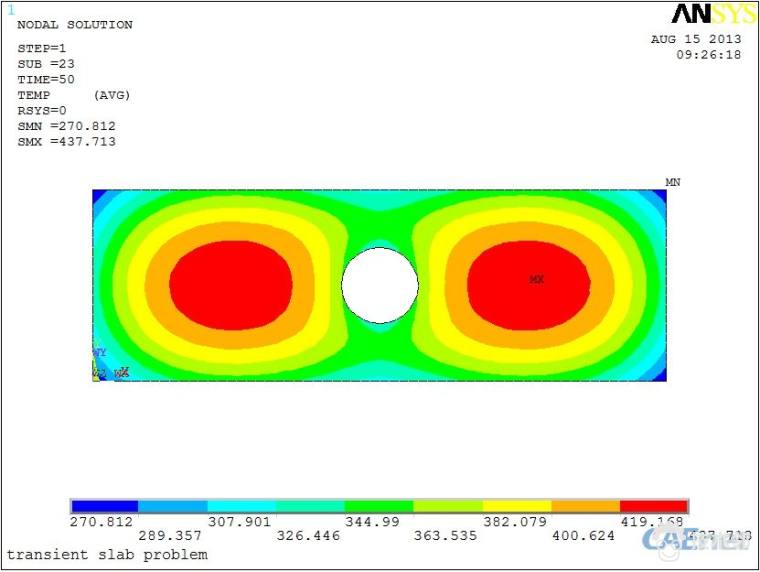Click the AUG 15 2013 date stamp
760x572 pixels.
click(696, 40)
